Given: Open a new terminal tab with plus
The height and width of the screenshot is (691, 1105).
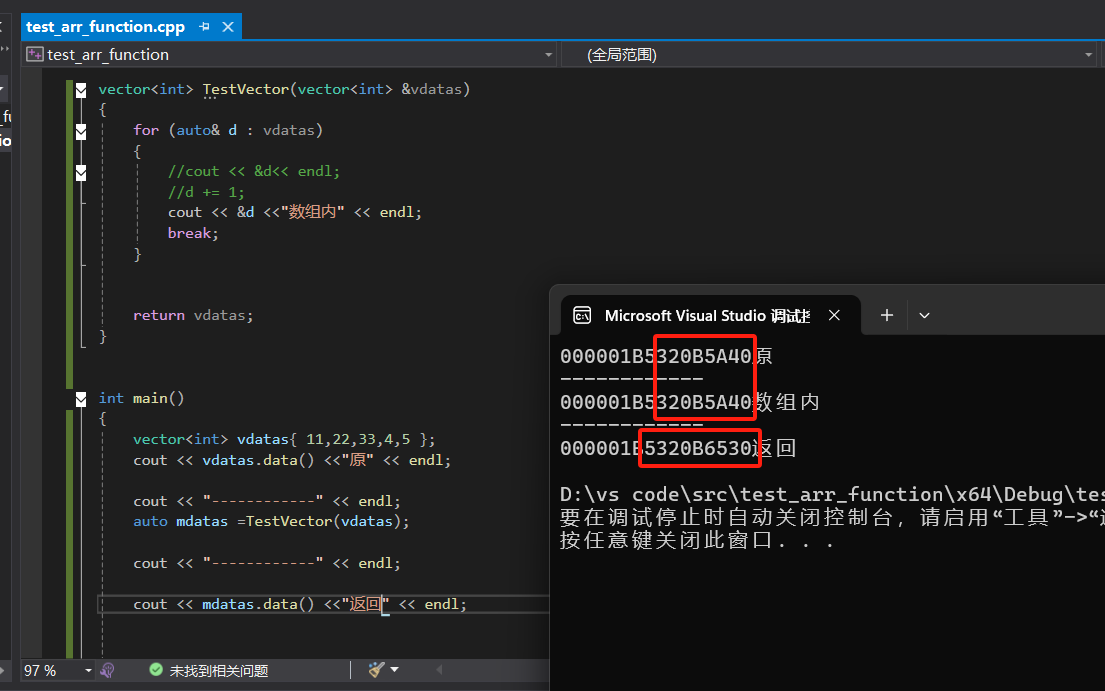Looking at the screenshot, I should pos(887,315).
